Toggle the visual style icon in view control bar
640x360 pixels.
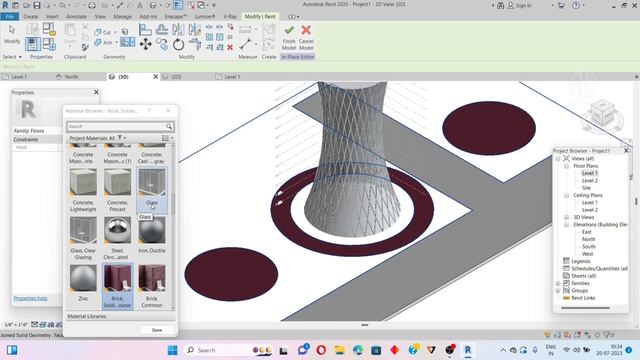[x=42, y=324]
